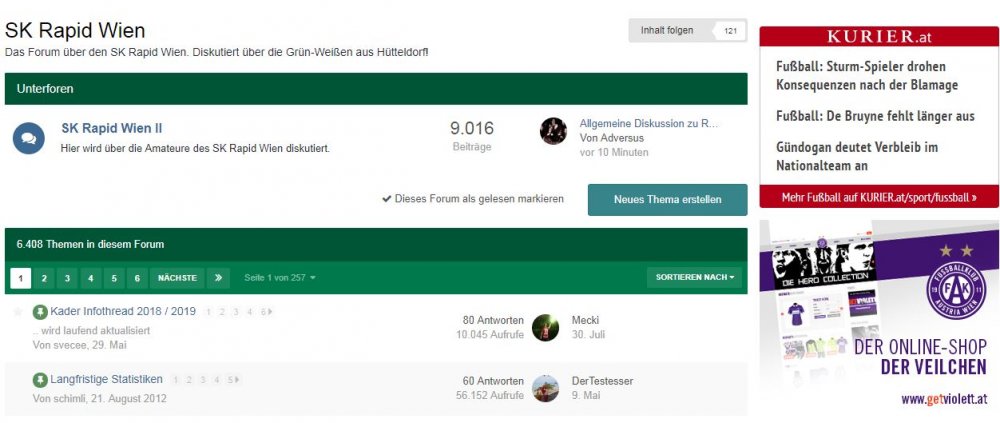Image resolution: width=1000 pixels, height=423 pixels.
Task: Click 9.016 Beiträge count
Action: [x=472, y=135]
